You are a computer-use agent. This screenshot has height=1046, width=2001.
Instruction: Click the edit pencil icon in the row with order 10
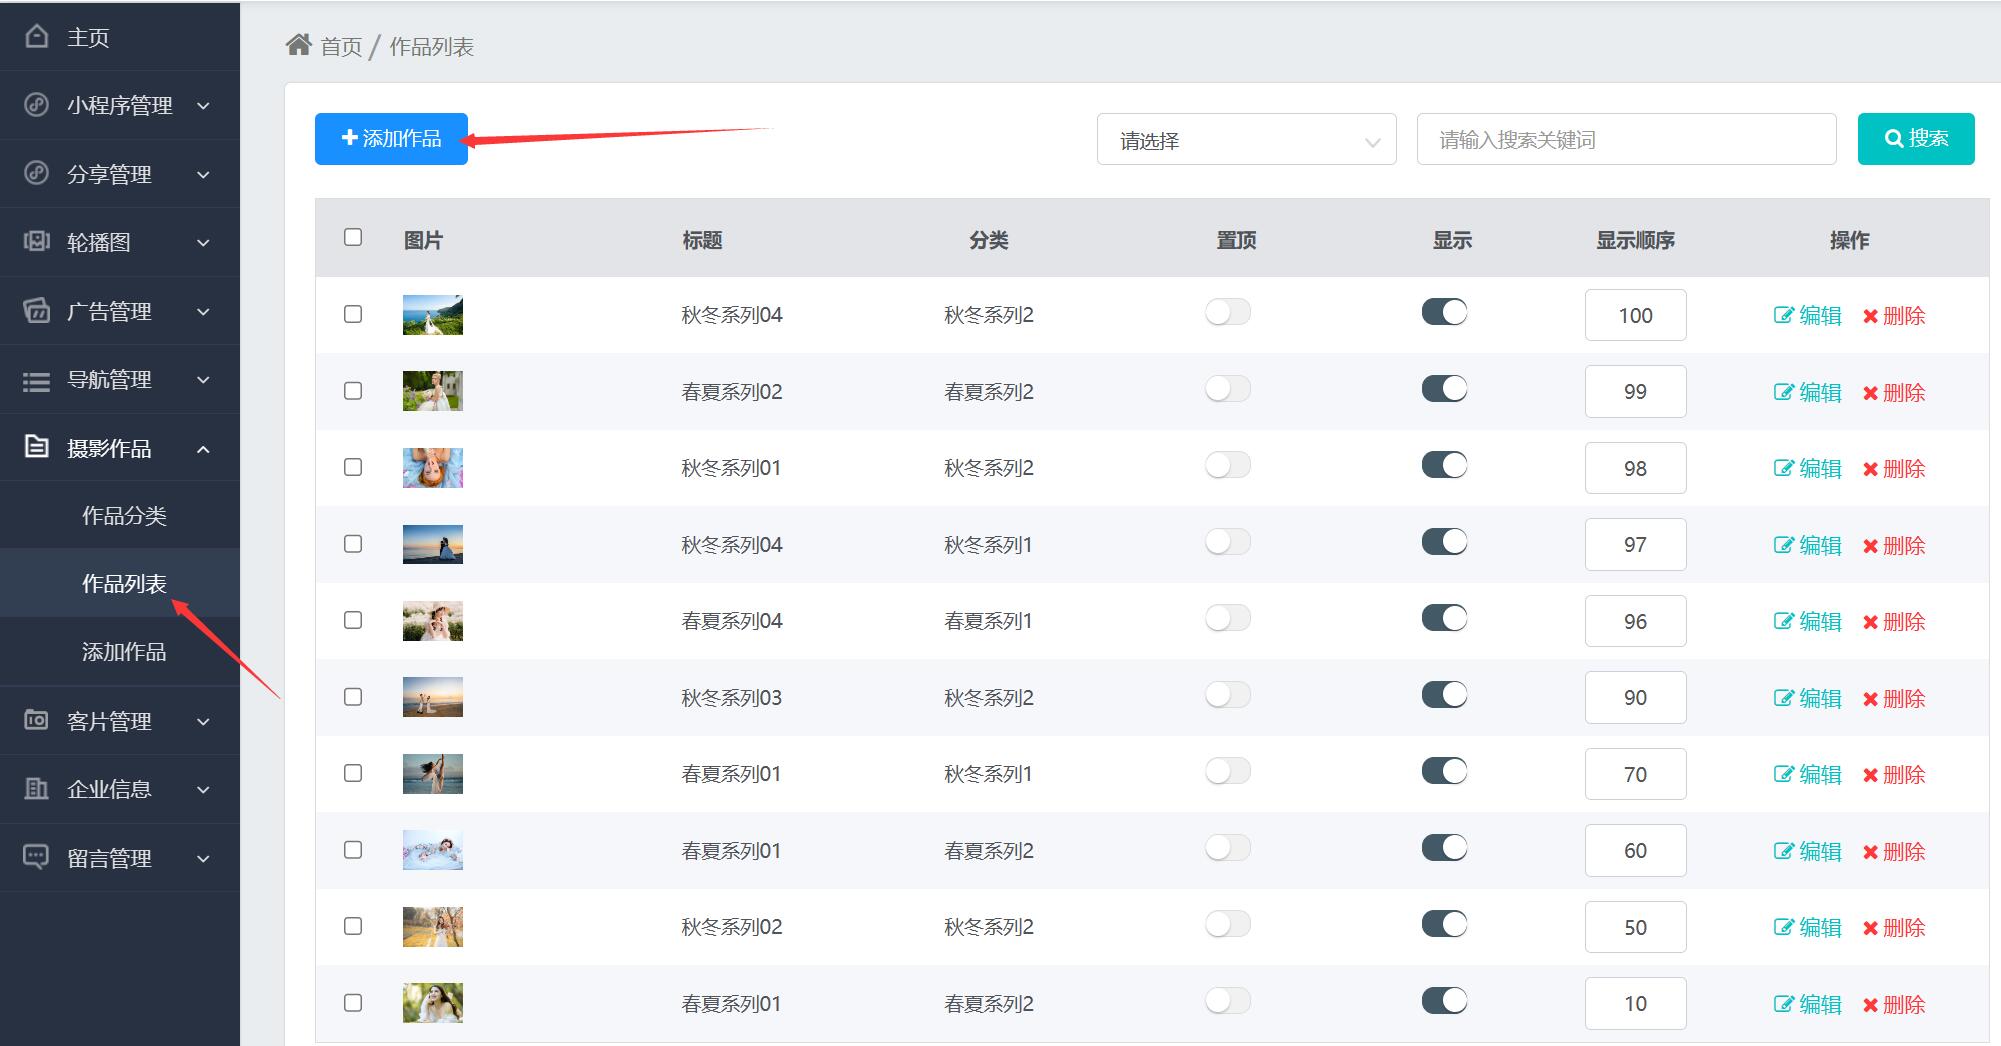click(1783, 1004)
